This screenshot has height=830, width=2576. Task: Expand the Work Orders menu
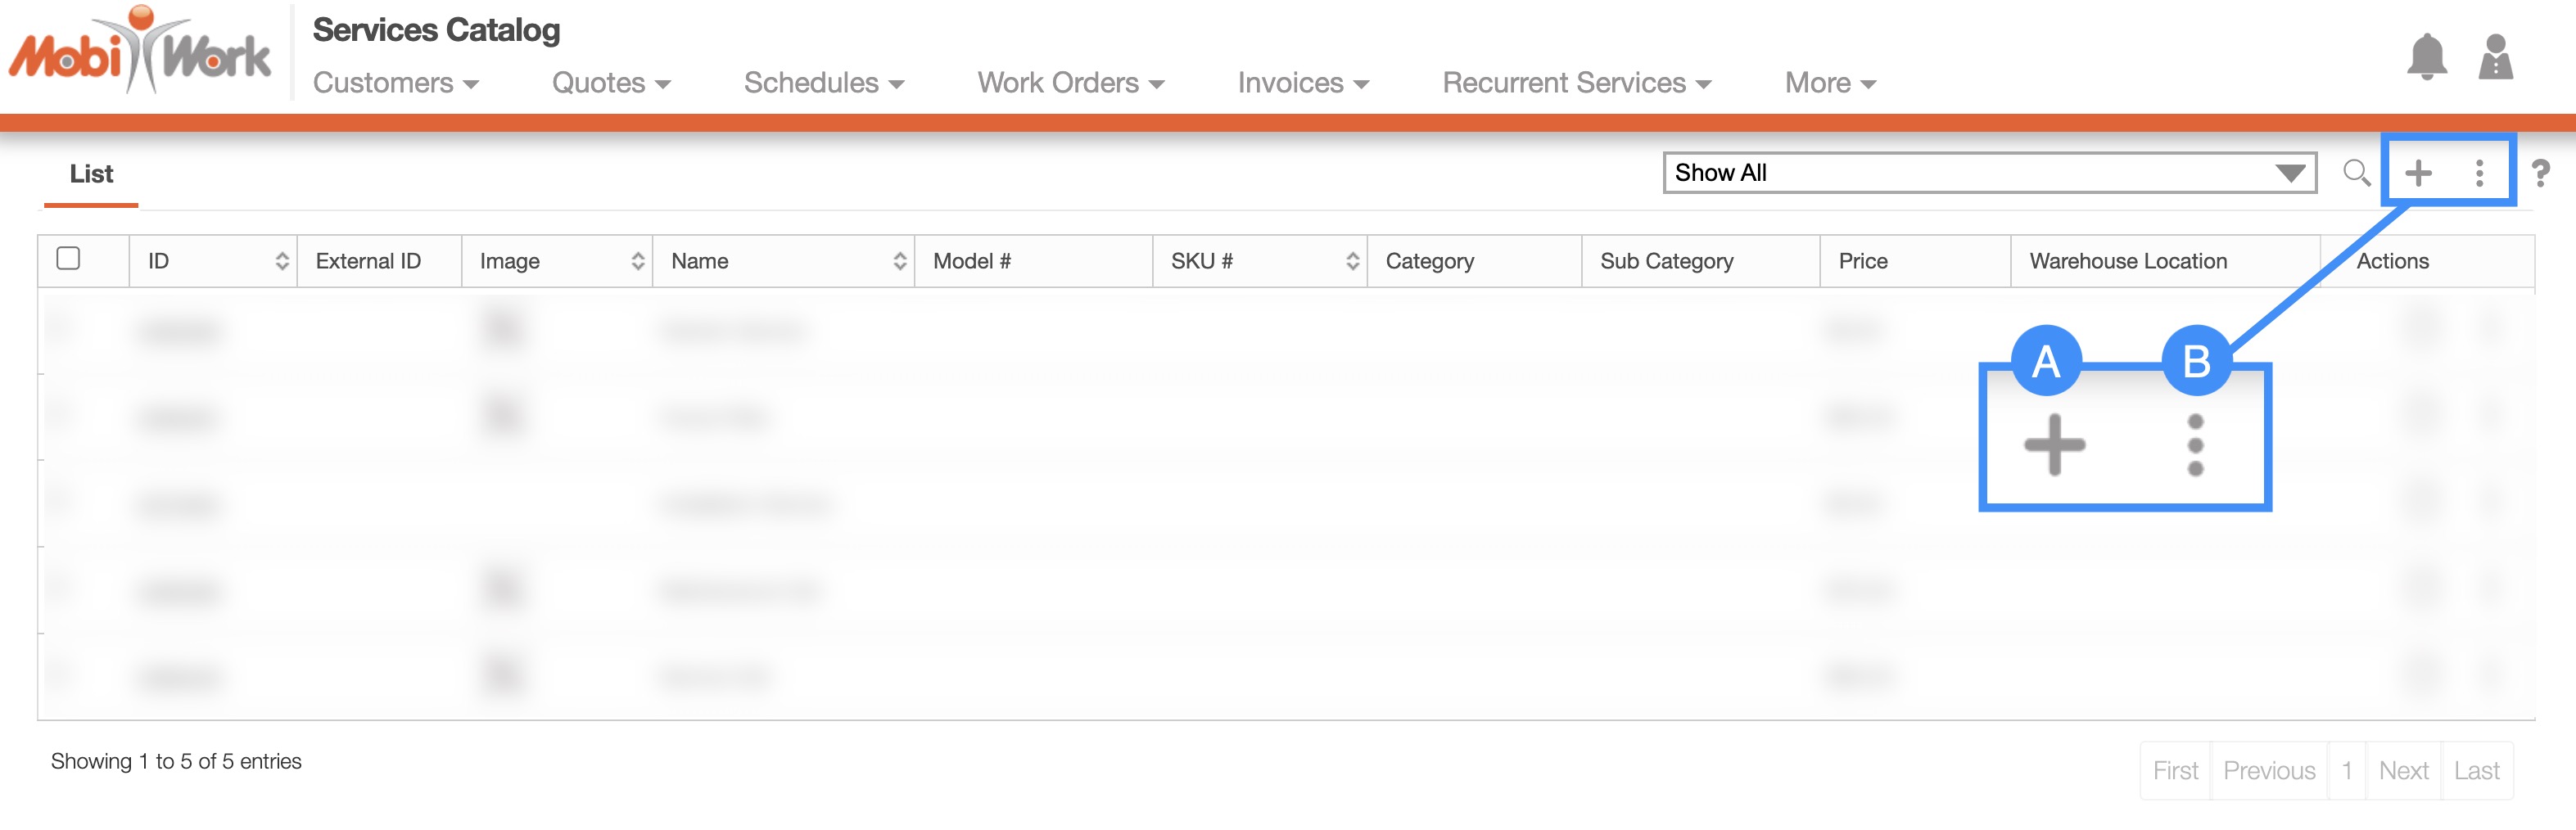(x=1070, y=83)
